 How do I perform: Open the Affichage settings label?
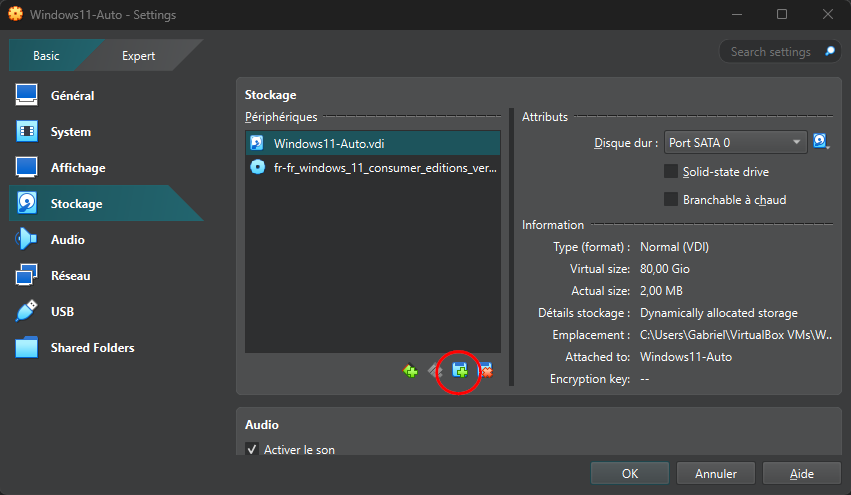pos(78,168)
